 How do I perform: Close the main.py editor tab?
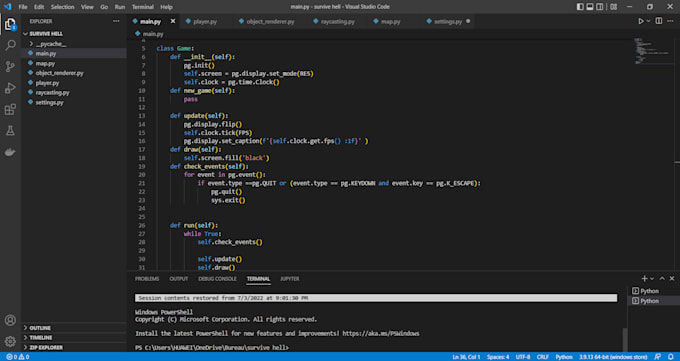point(173,21)
